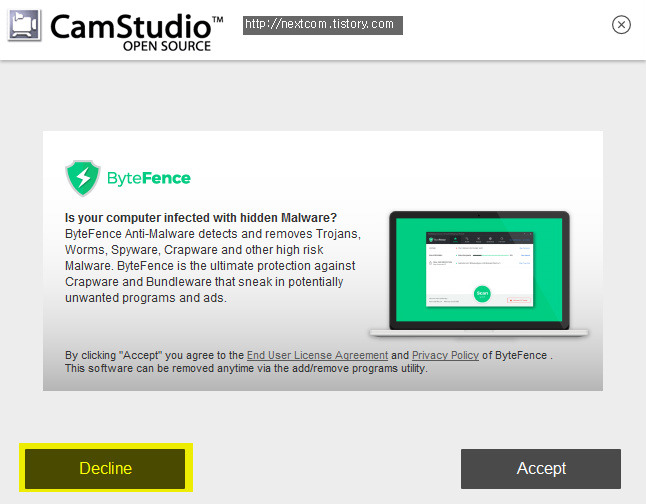Click the ByteFence laptop preview image
The width and height of the screenshot is (646, 504).
pos(479,274)
